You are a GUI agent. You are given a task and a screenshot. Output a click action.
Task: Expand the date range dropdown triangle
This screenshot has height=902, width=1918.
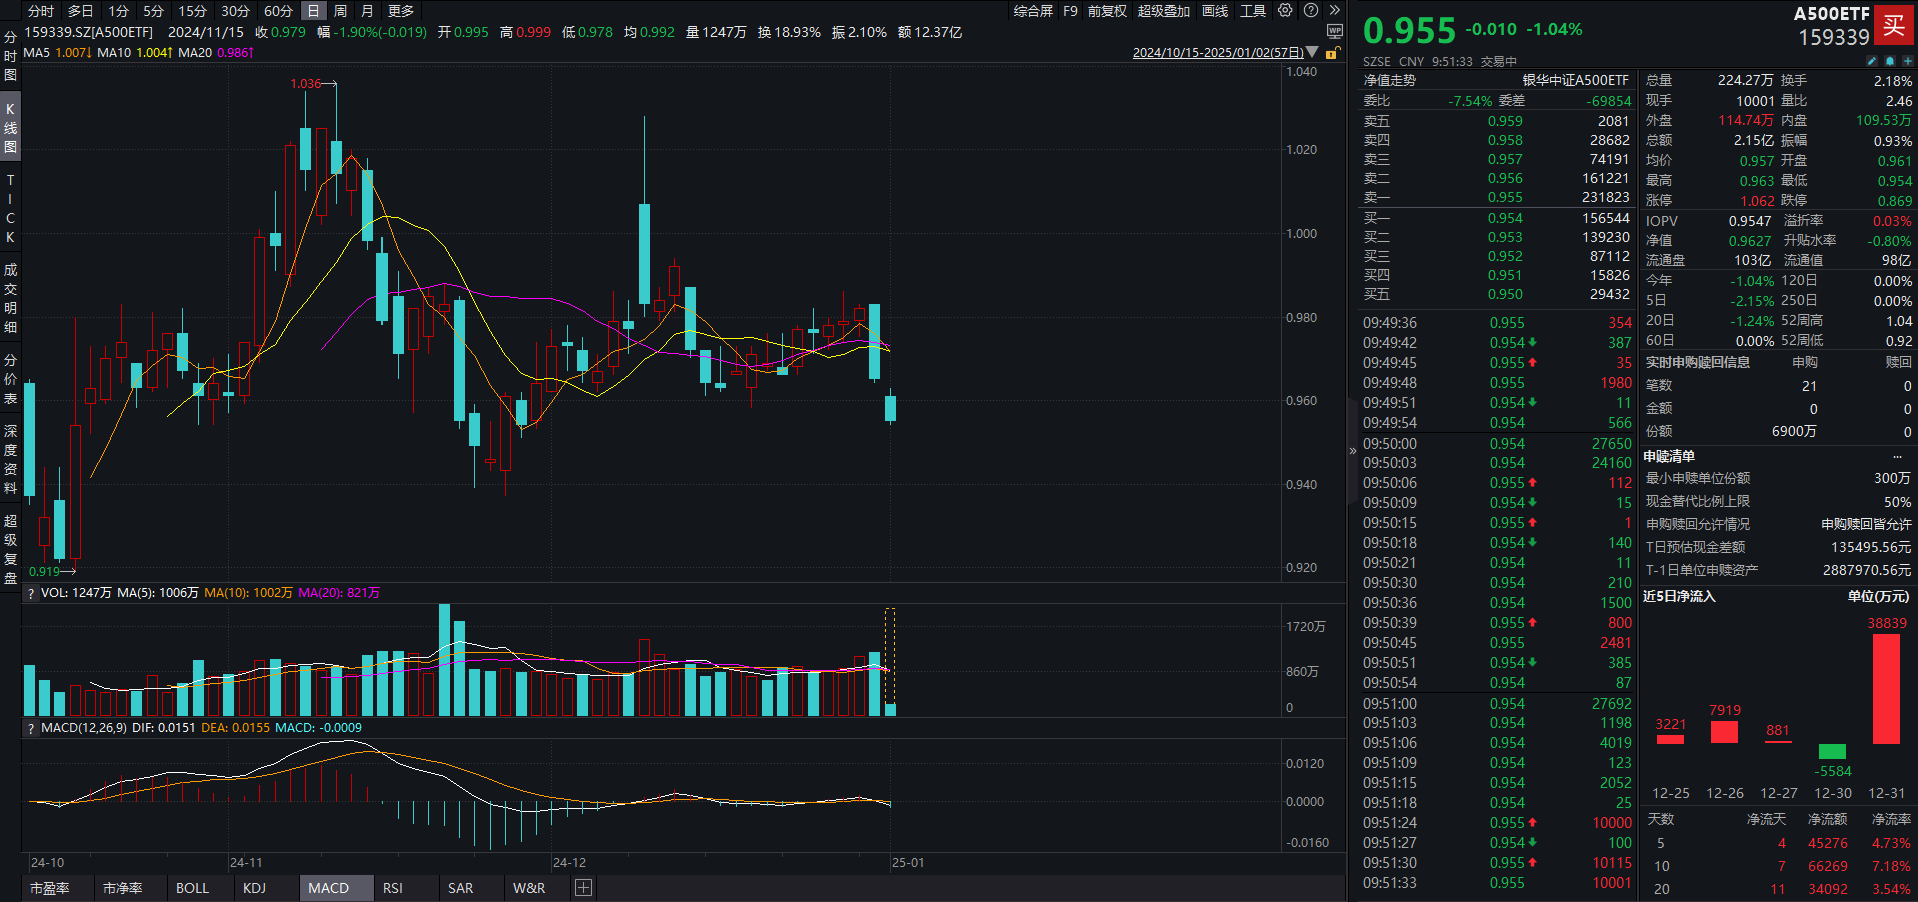tap(1312, 52)
